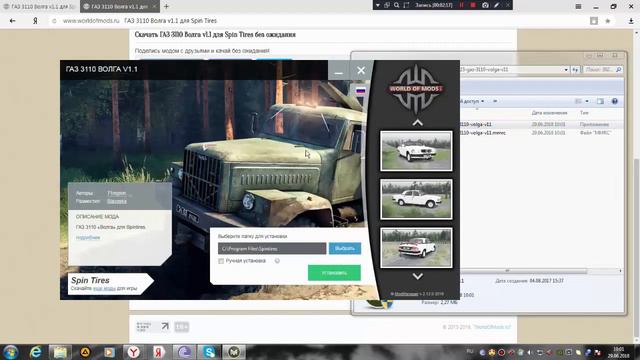Click the blue folder browse button
The image size is (640, 360).
click(x=345, y=248)
